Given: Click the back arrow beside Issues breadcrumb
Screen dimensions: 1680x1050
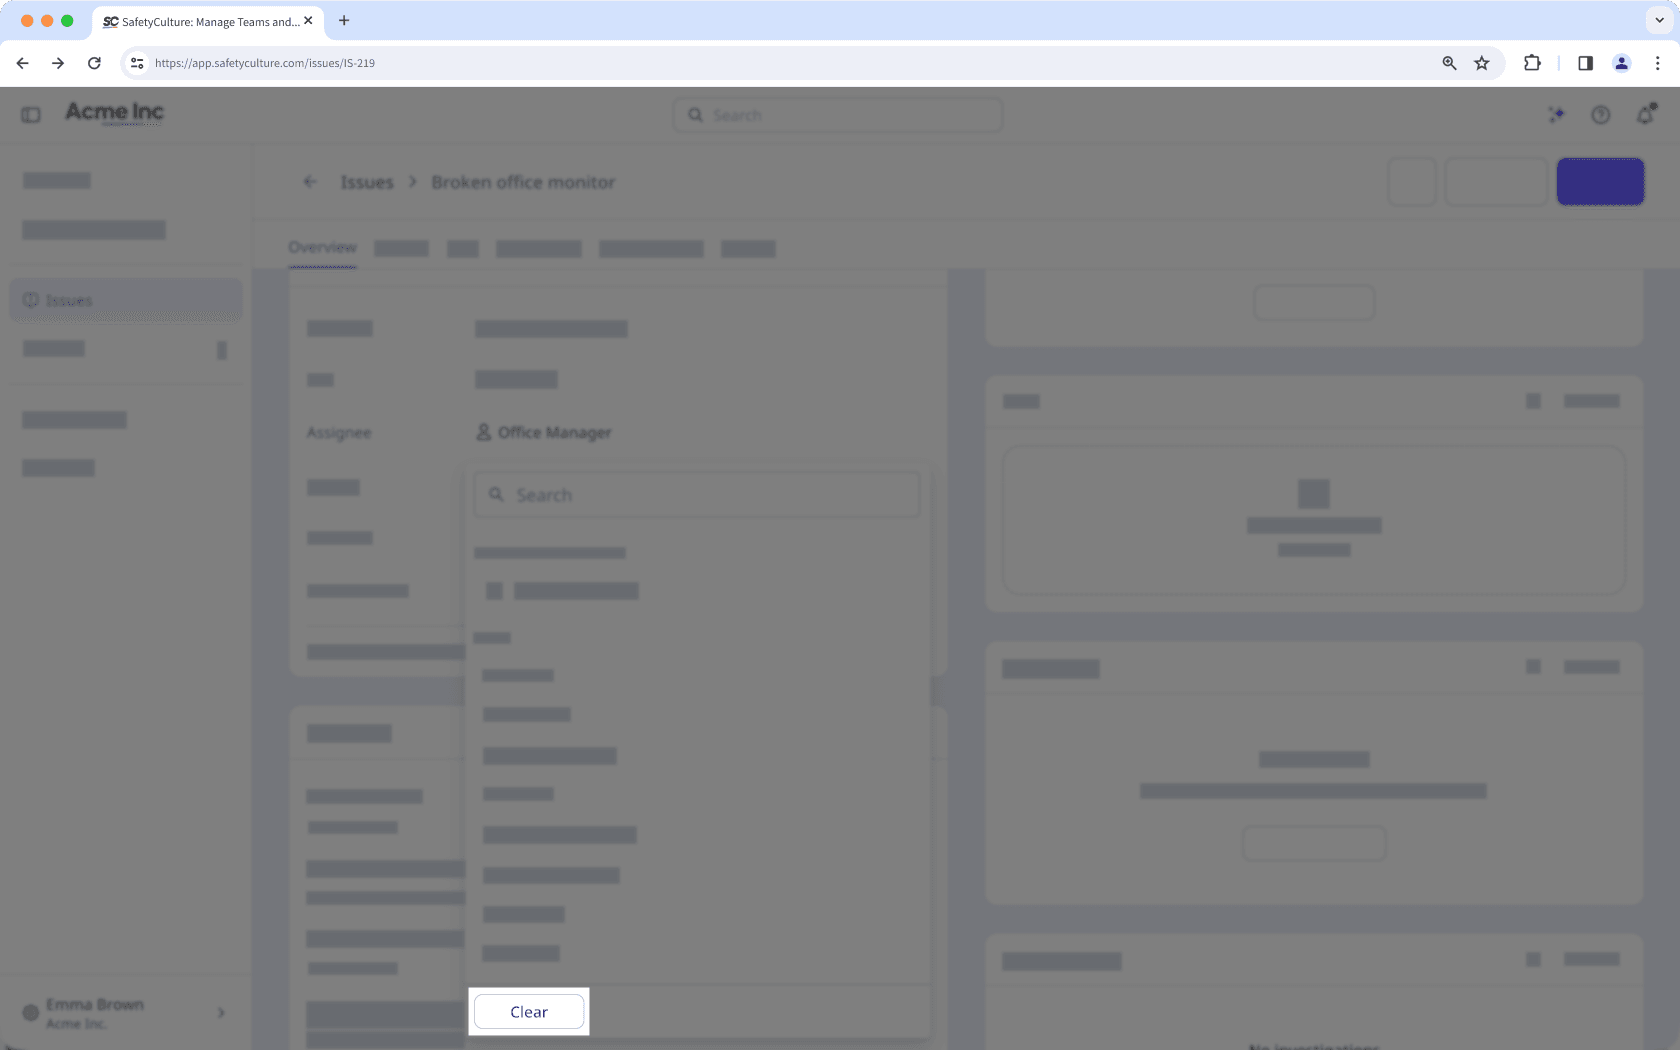Looking at the screenshot, I should [x=310, y=181].
